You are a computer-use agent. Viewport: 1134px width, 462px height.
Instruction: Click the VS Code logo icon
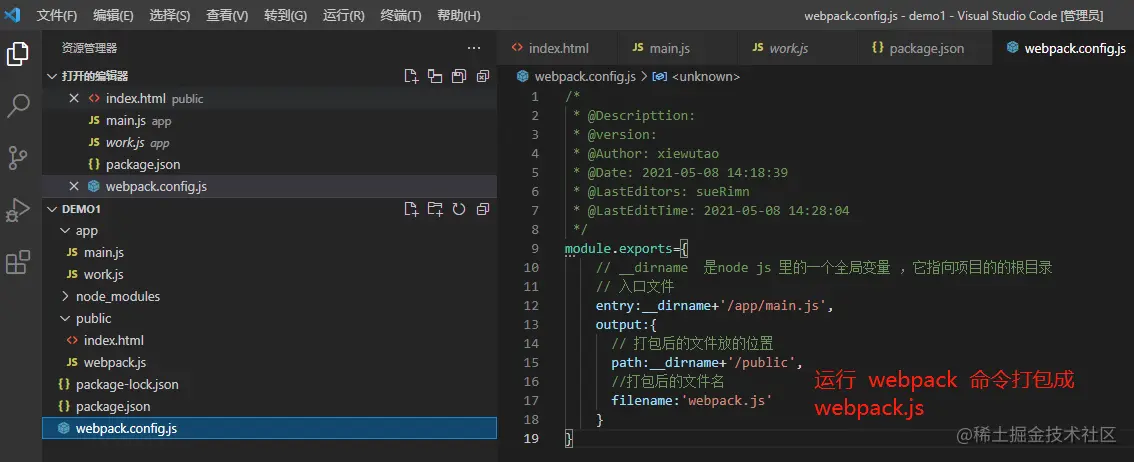12,15
